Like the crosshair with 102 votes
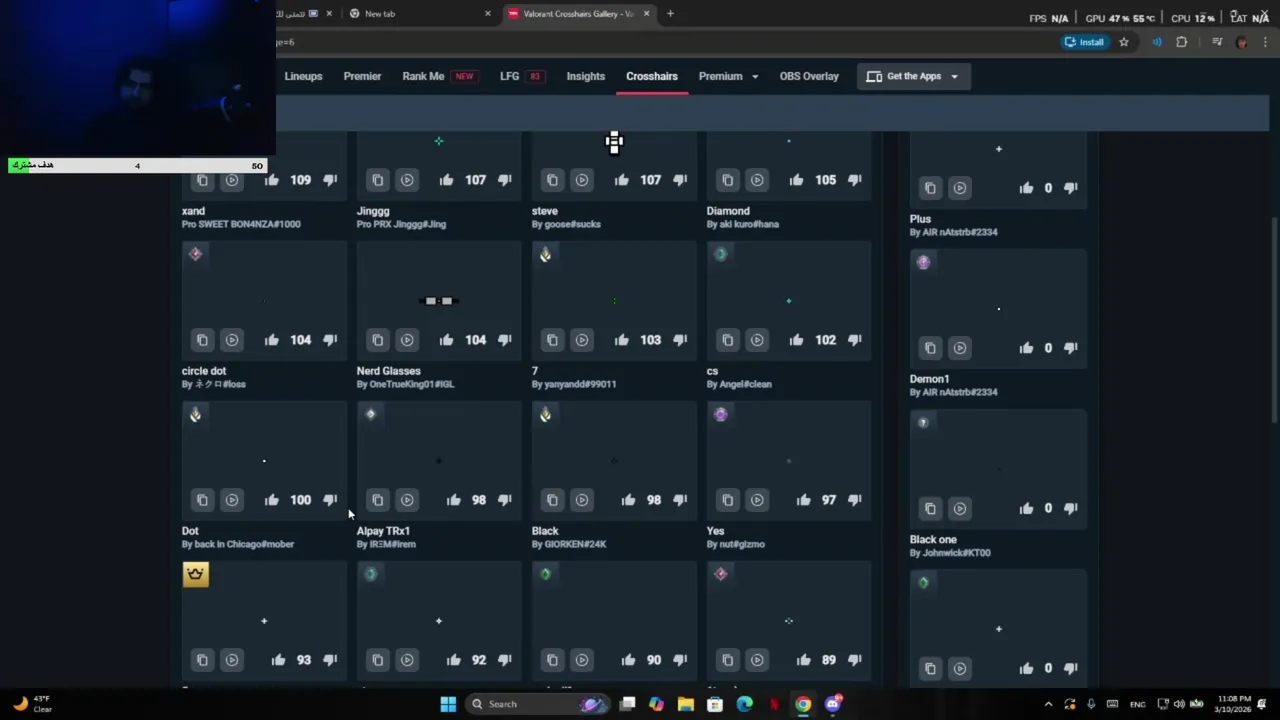The width and height of the screenshot is (1280, 720). (x=796, y=340)
